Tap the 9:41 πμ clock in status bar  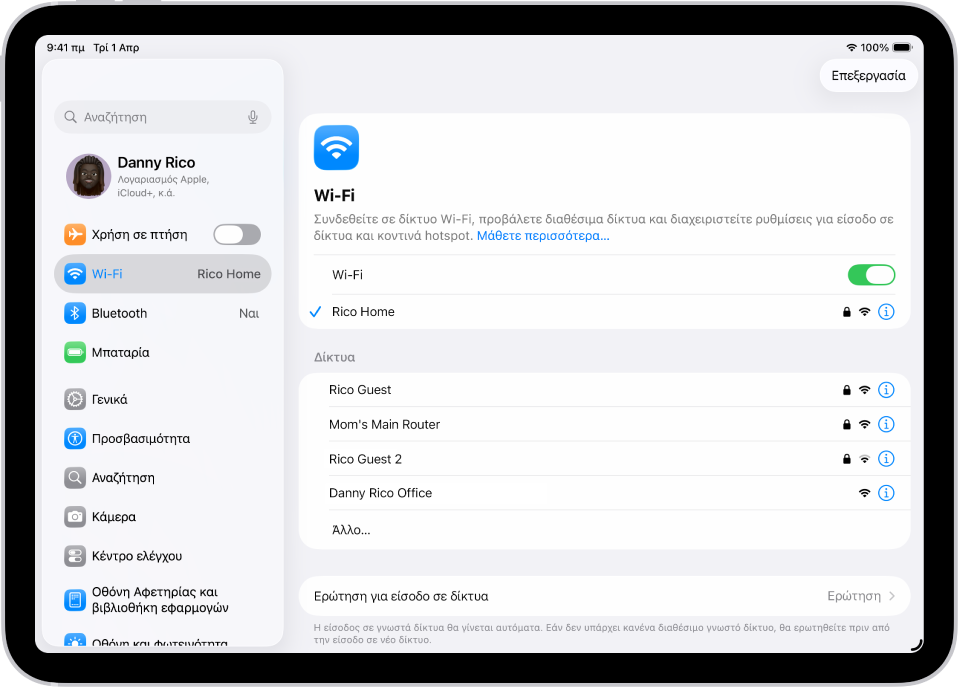66,48
